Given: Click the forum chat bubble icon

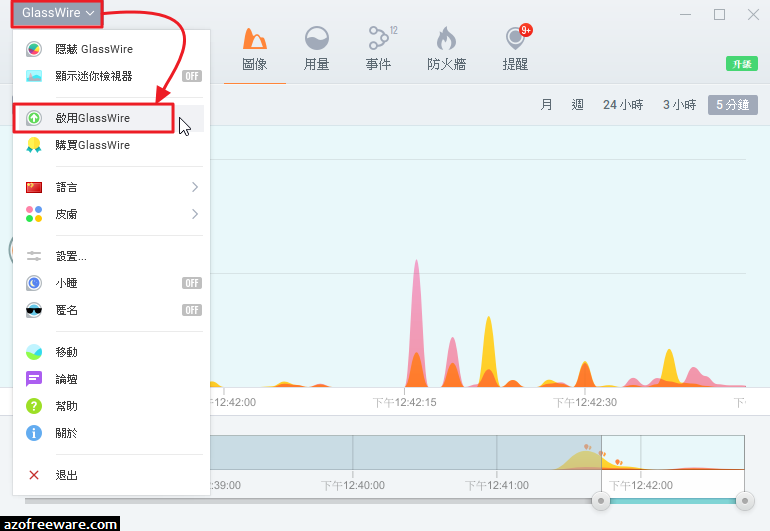Looking at the screenshot, I should 34,379.
